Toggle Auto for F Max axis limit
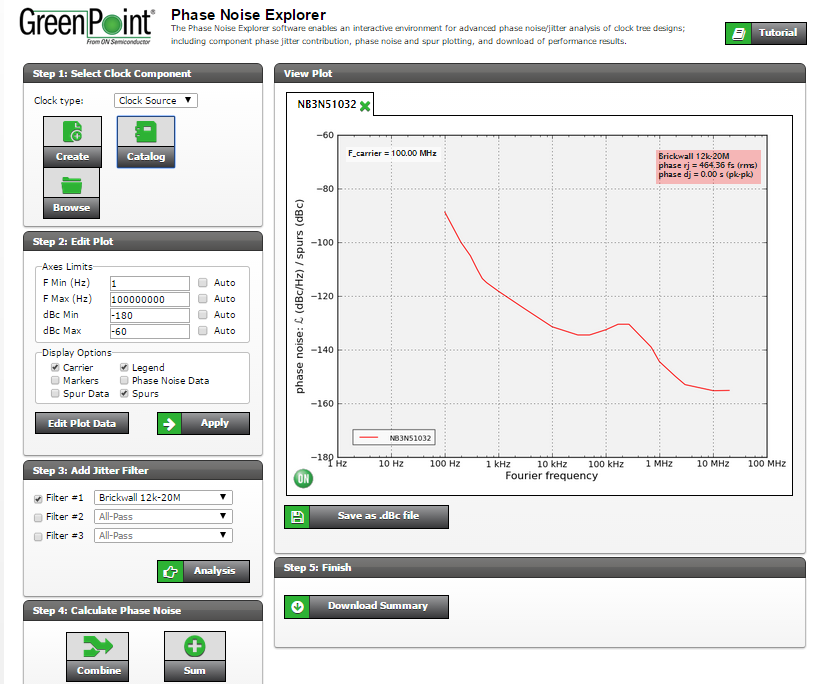The image size is (817, 684). [202, 298]
